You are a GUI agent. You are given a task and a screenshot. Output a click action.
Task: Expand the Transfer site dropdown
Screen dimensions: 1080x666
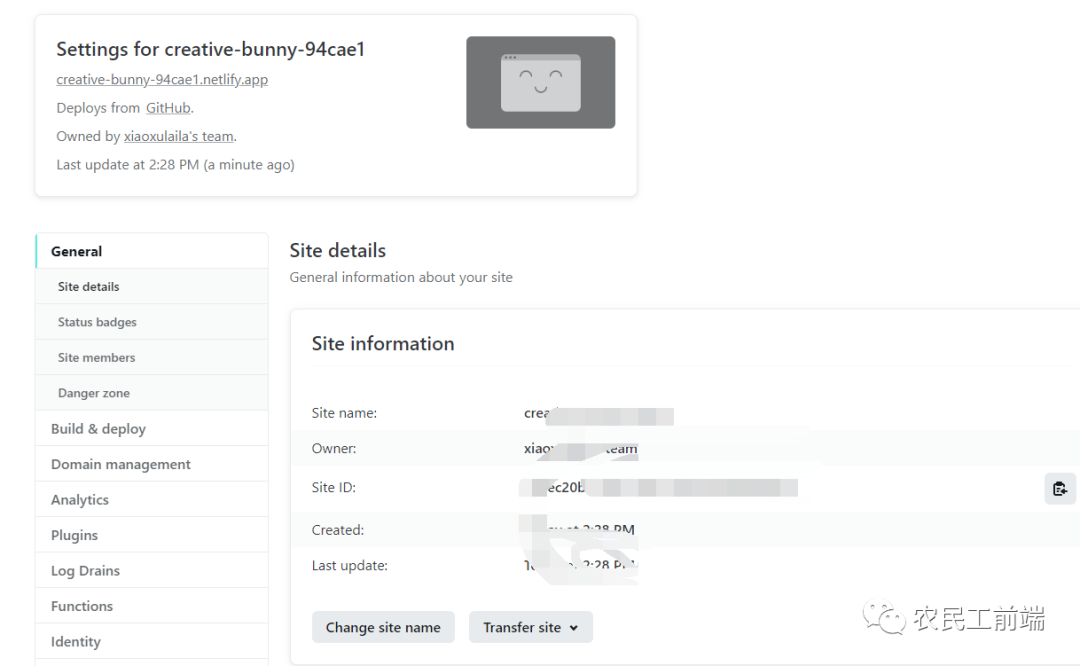530,627
